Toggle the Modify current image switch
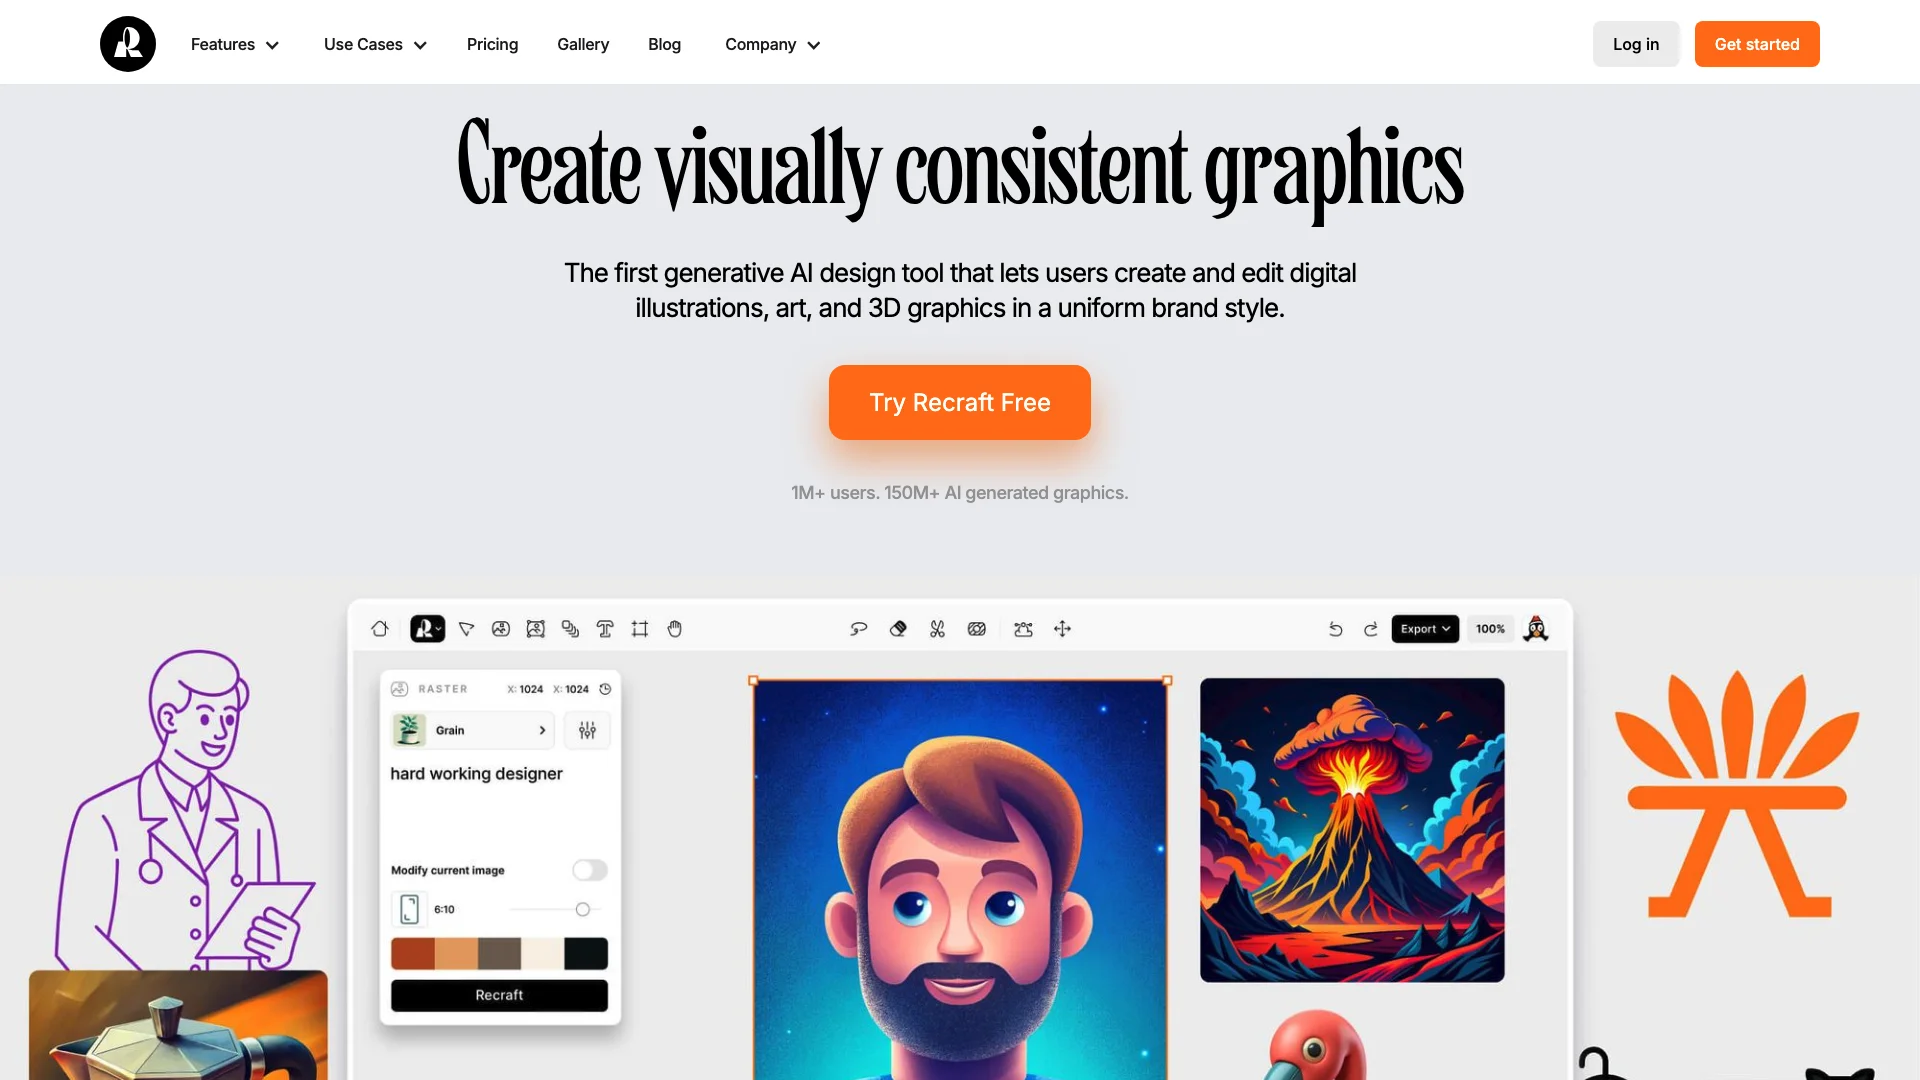Screen dimensions: 1920x1080 pyautogui.click(x=589, y=869)
